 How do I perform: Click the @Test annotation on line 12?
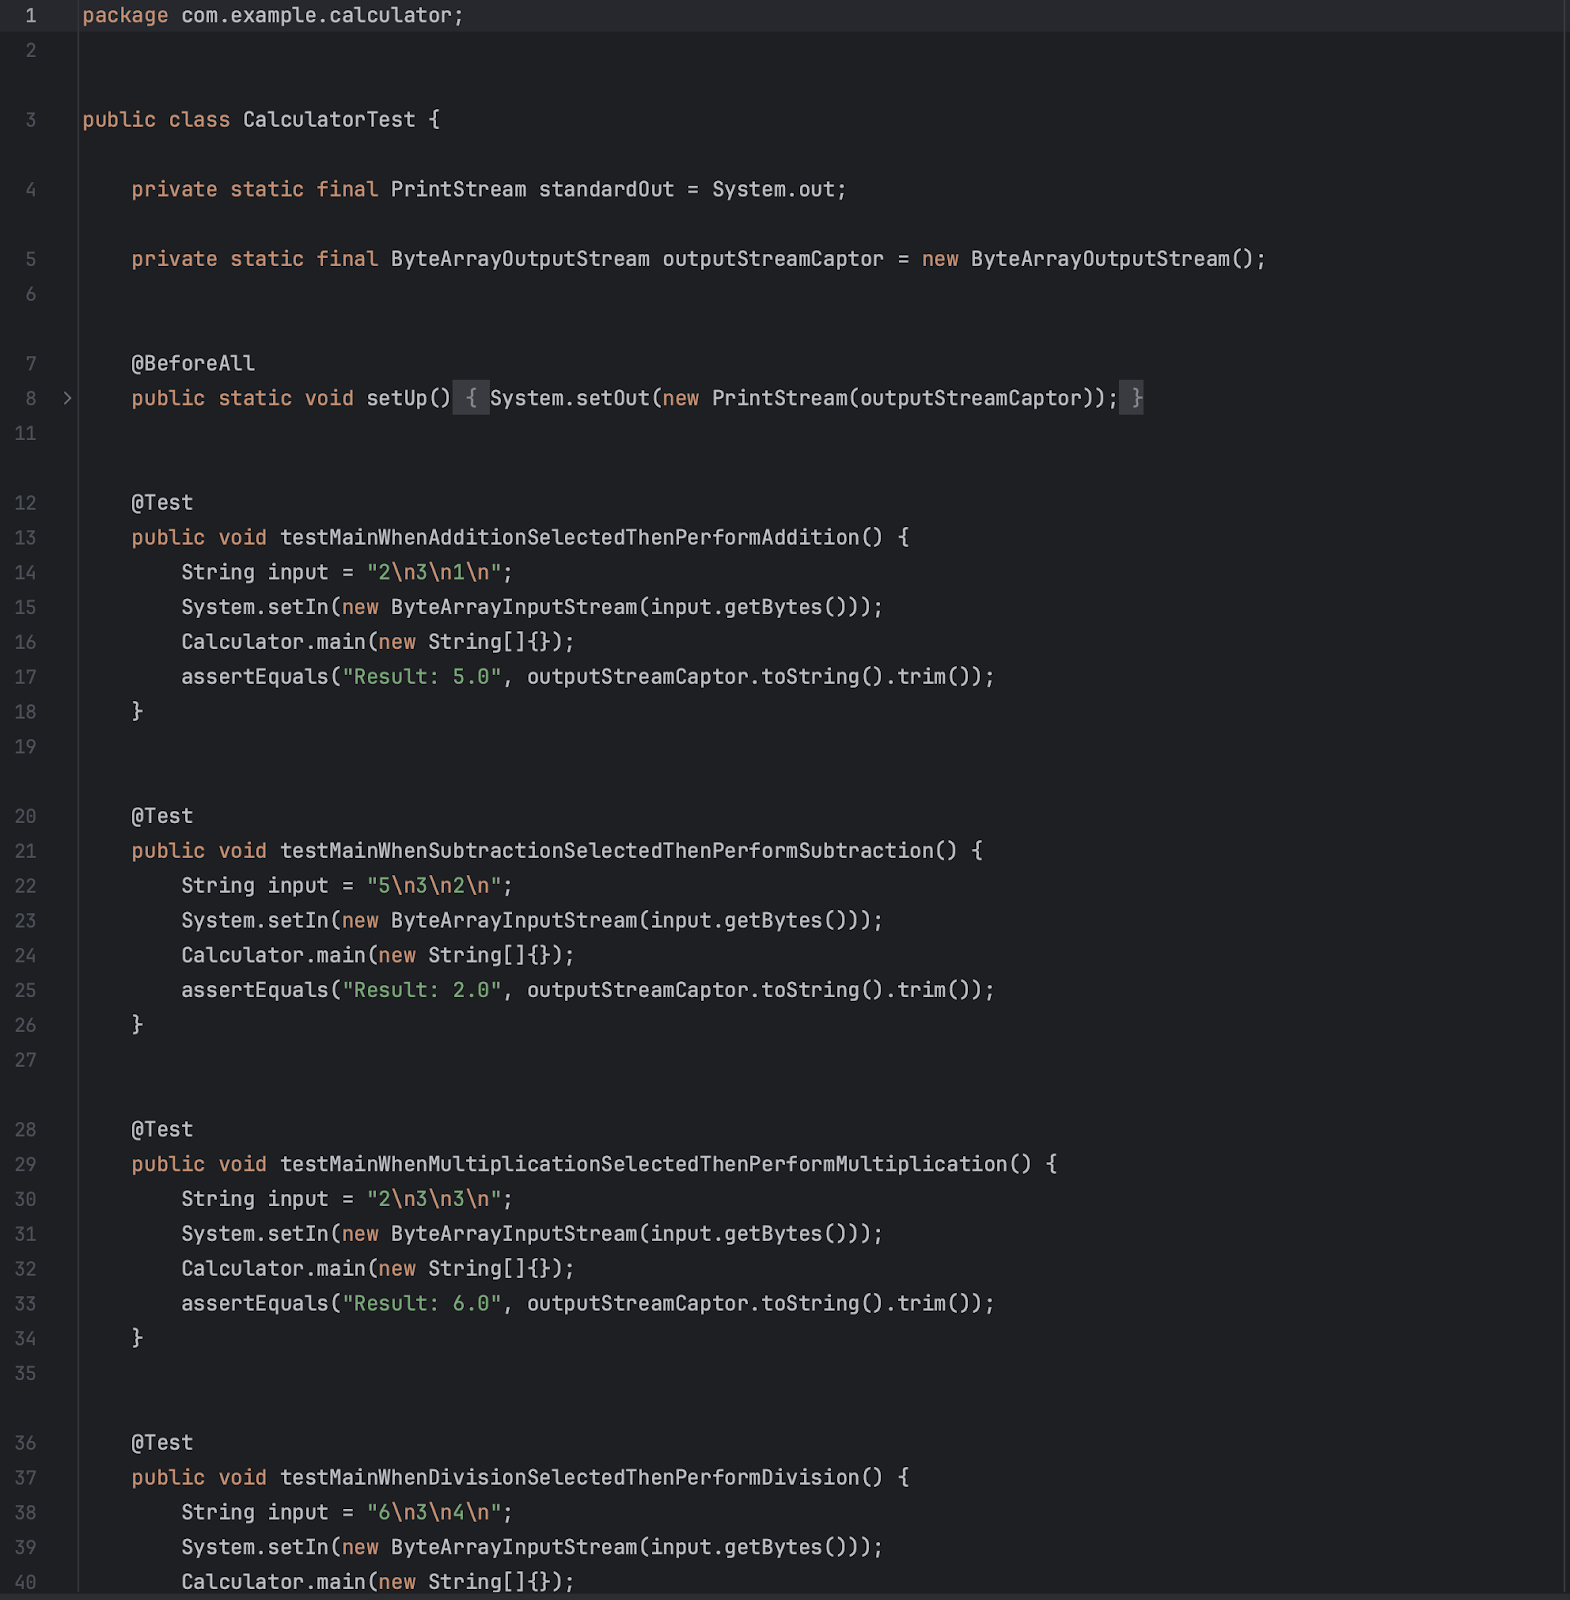162,503
